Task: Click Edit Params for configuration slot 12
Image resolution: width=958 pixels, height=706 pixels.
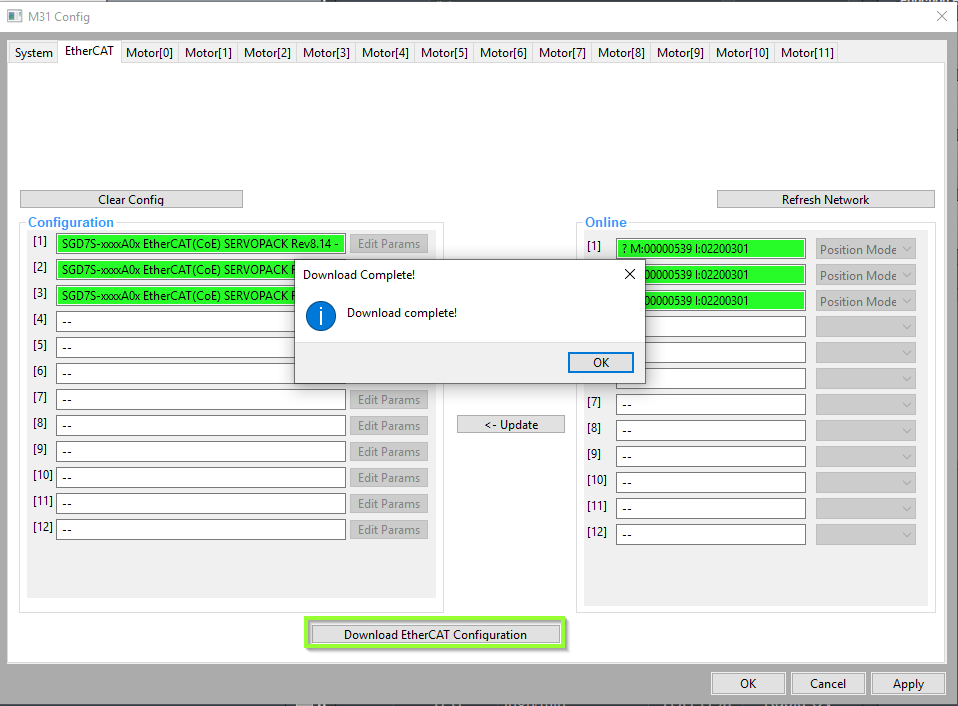Action: click(389, 530)
